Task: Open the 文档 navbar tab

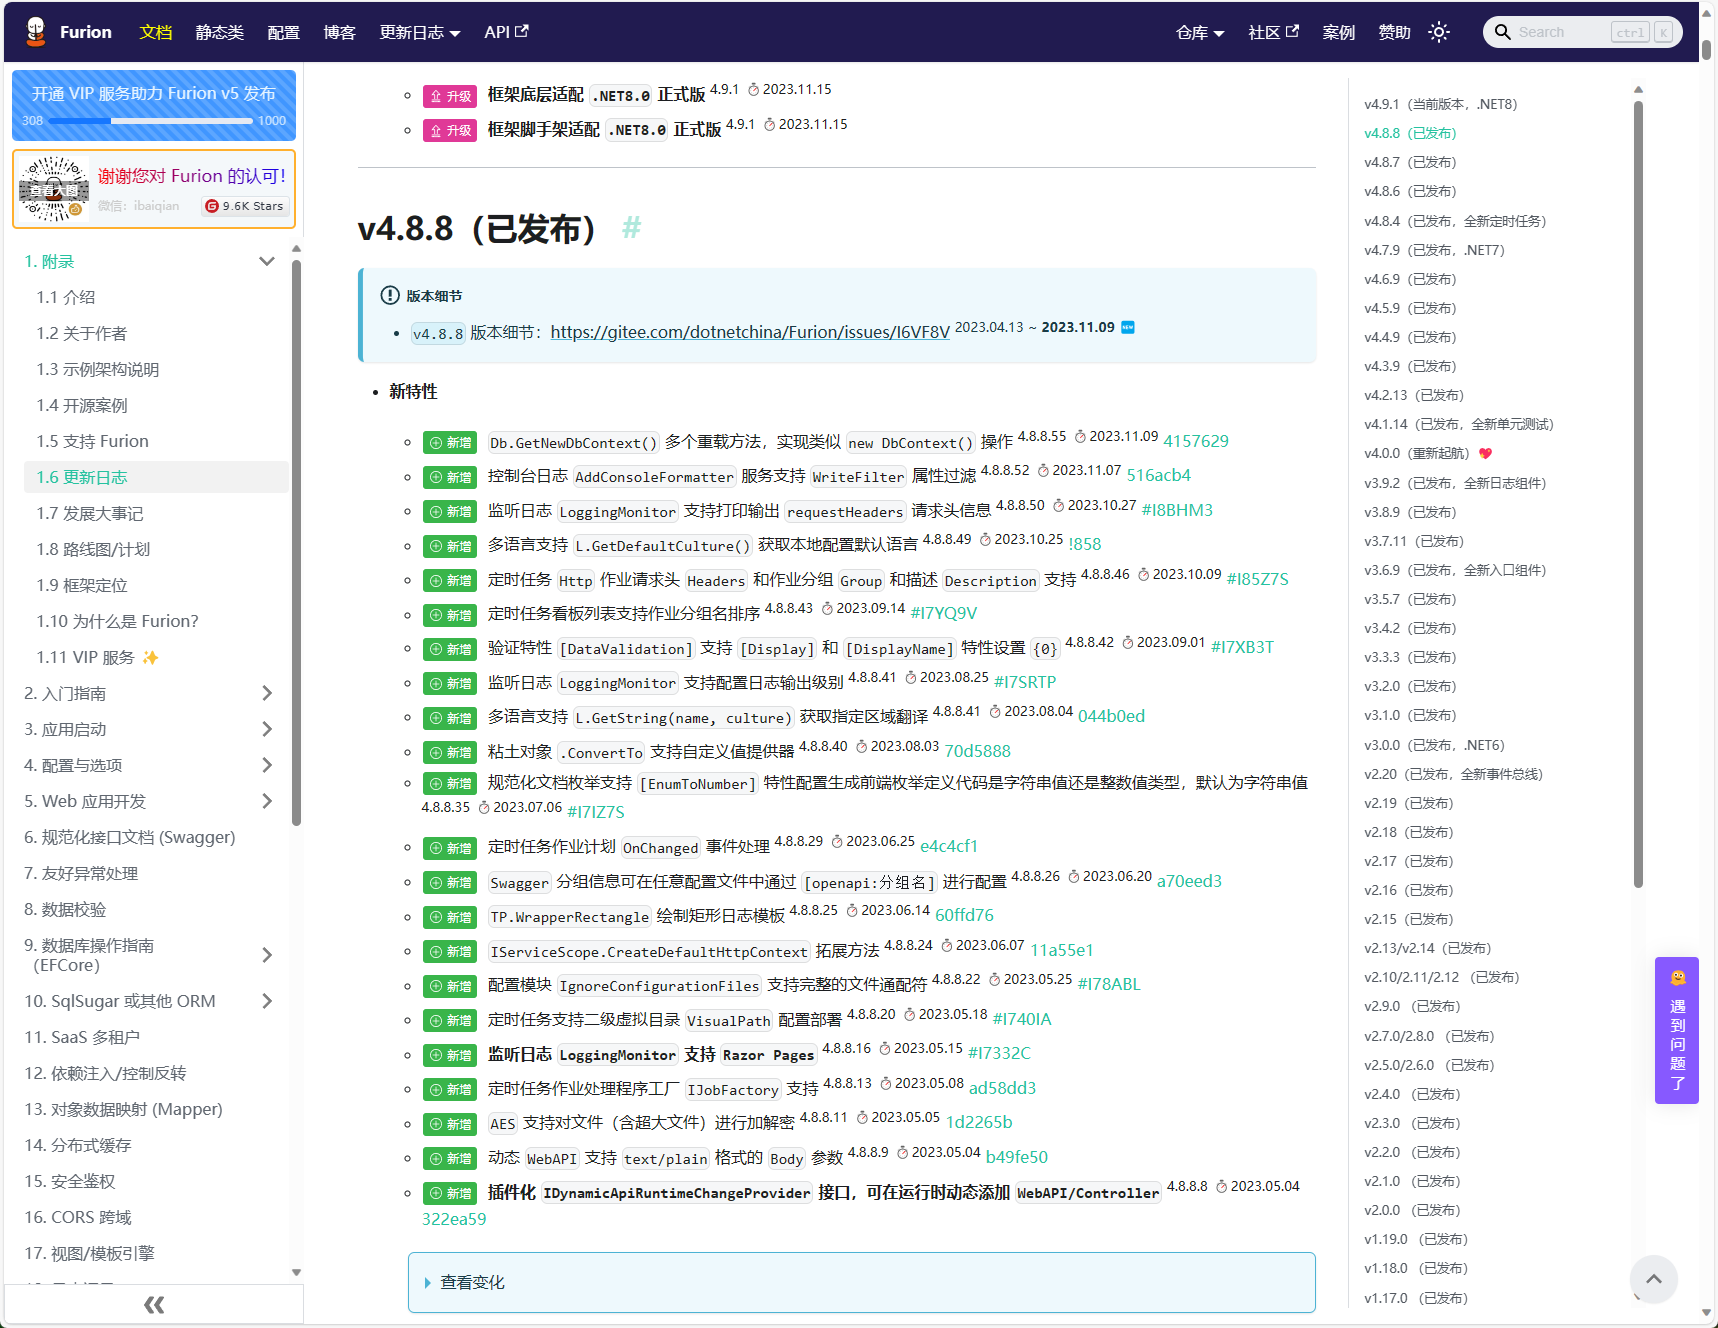Action: click(x=156, y=32)
